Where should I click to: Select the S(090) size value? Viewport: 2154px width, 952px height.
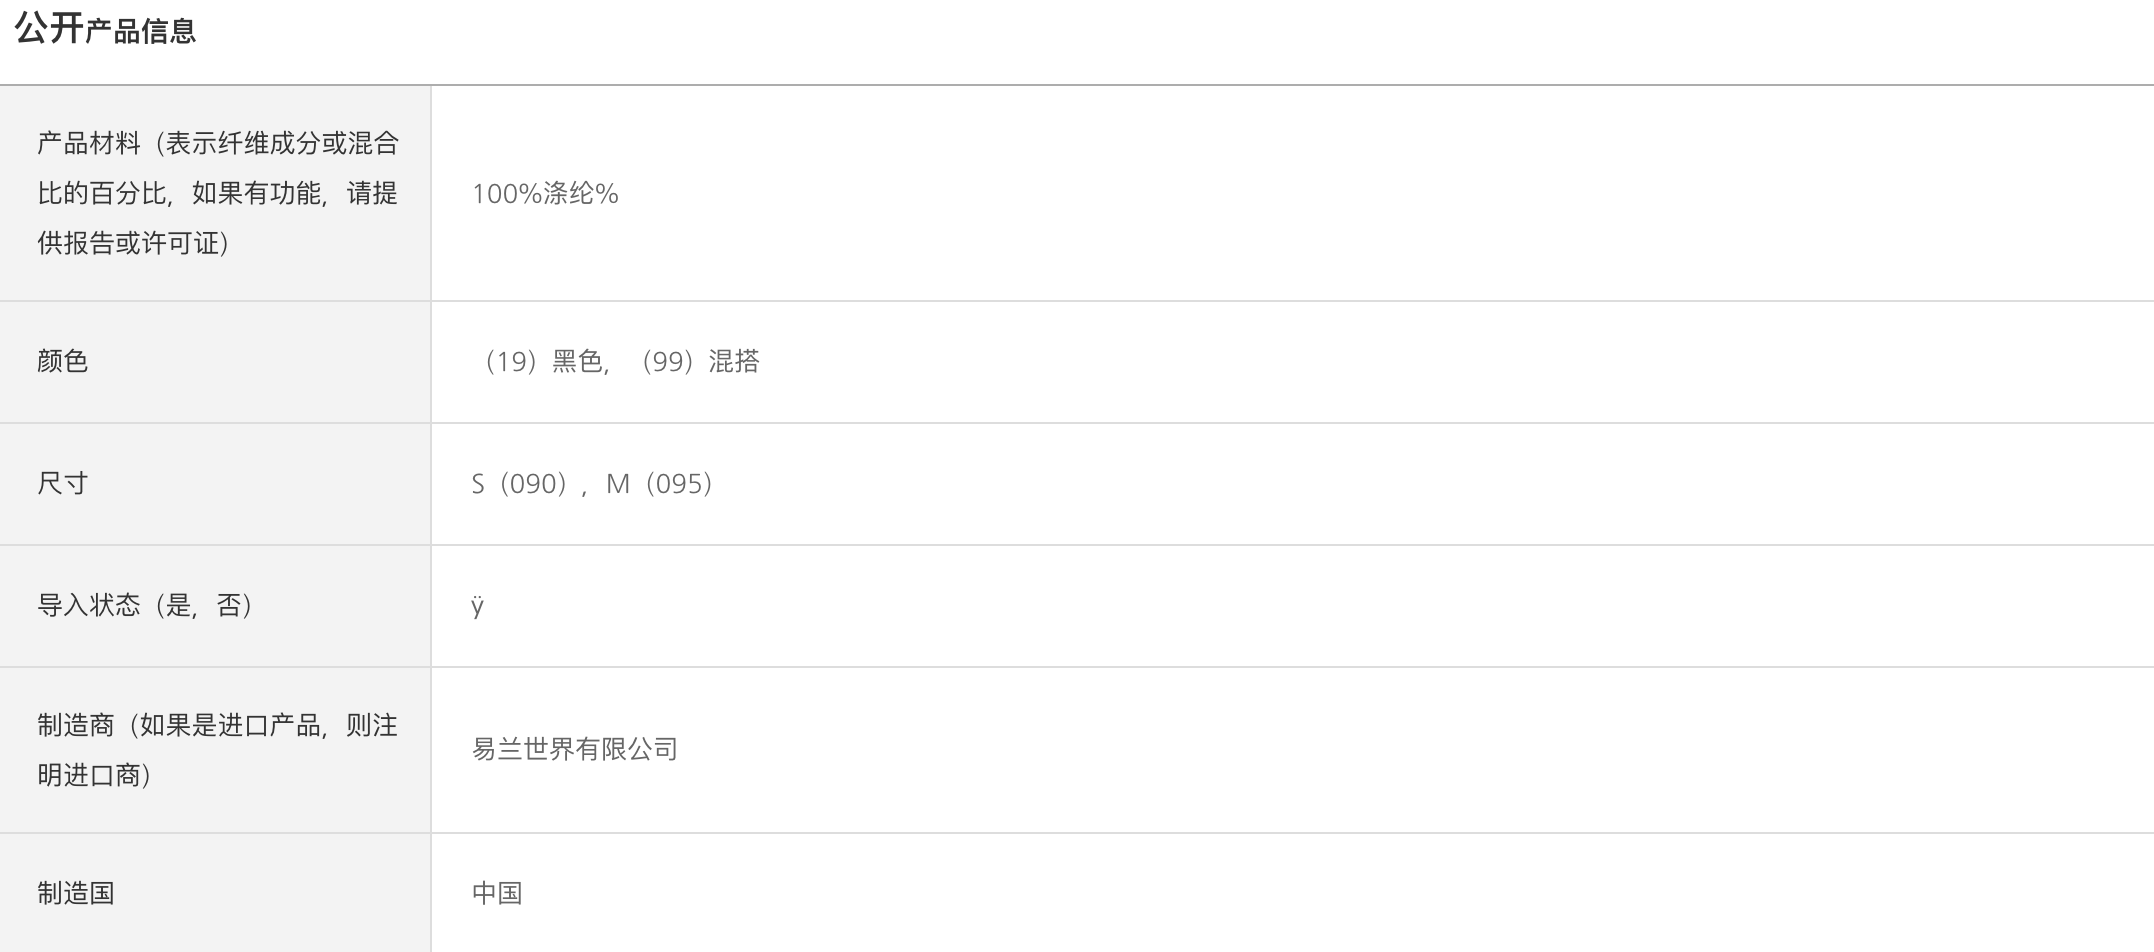(x=519, y=484)
